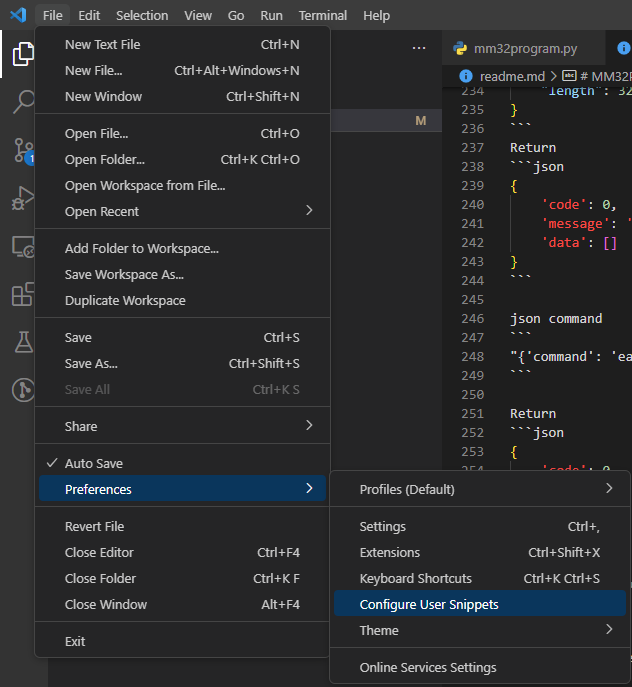Click the heading symbol icon in breadcrumb
Viewport: 632px width, 687px height.
[569, 76]
